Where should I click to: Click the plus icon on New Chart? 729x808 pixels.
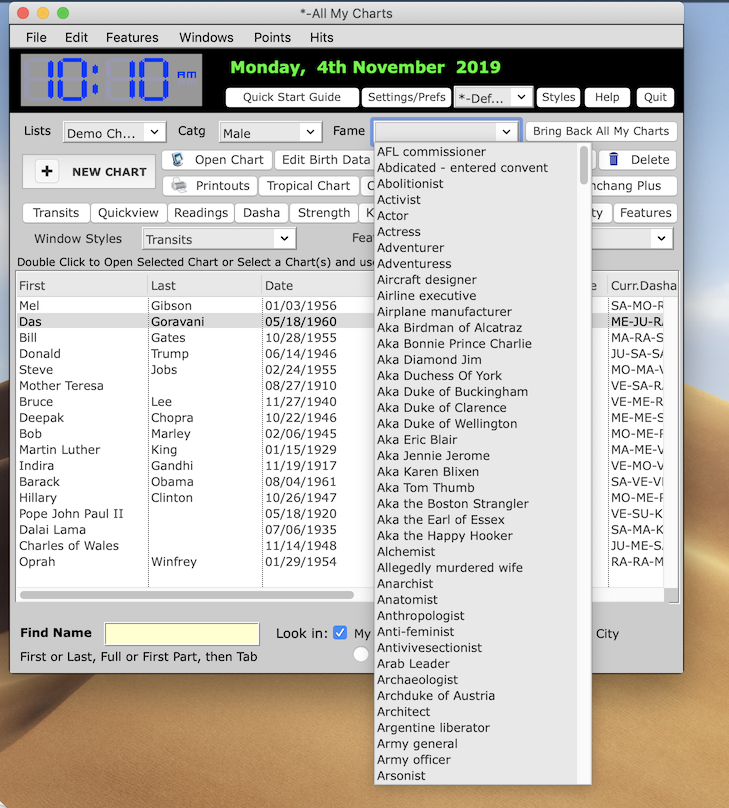coord(47,172)
